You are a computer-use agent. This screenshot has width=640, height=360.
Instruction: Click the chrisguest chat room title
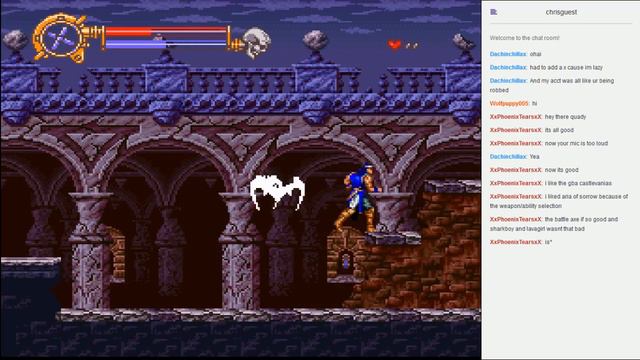point(561,12)
